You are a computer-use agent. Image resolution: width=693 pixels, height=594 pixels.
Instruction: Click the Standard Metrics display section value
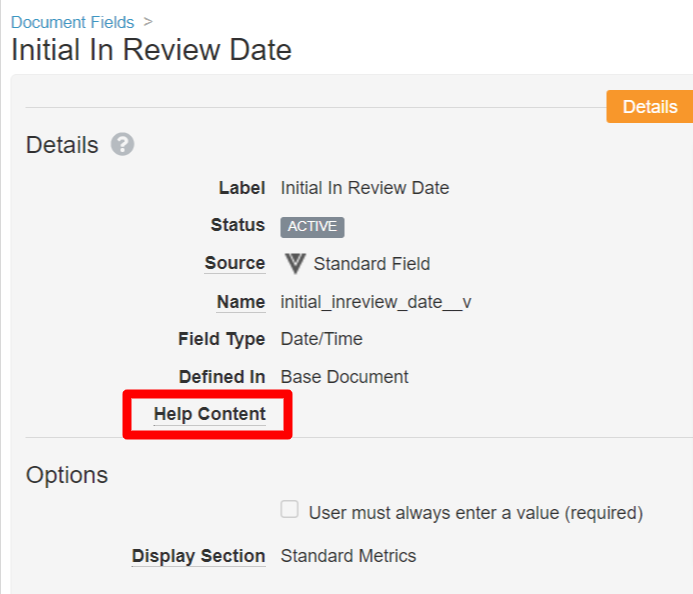point(348,556)
